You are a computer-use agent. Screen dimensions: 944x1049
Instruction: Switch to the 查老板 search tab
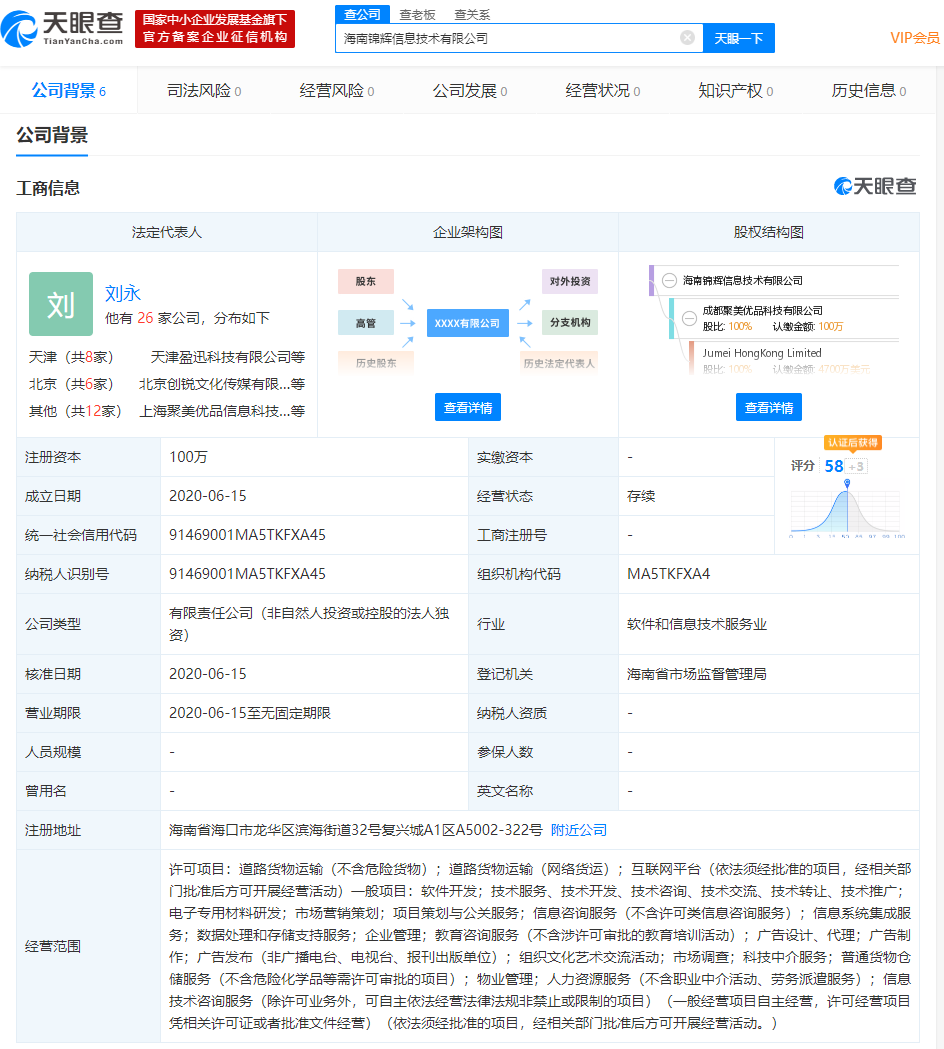point(417,14)
